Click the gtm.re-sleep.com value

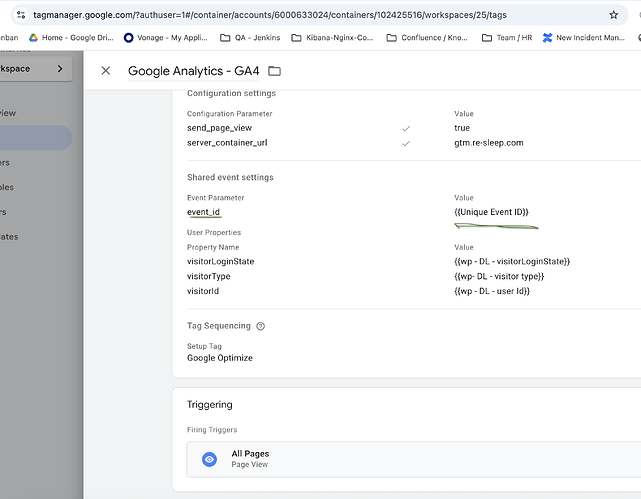tap(489, 143)
